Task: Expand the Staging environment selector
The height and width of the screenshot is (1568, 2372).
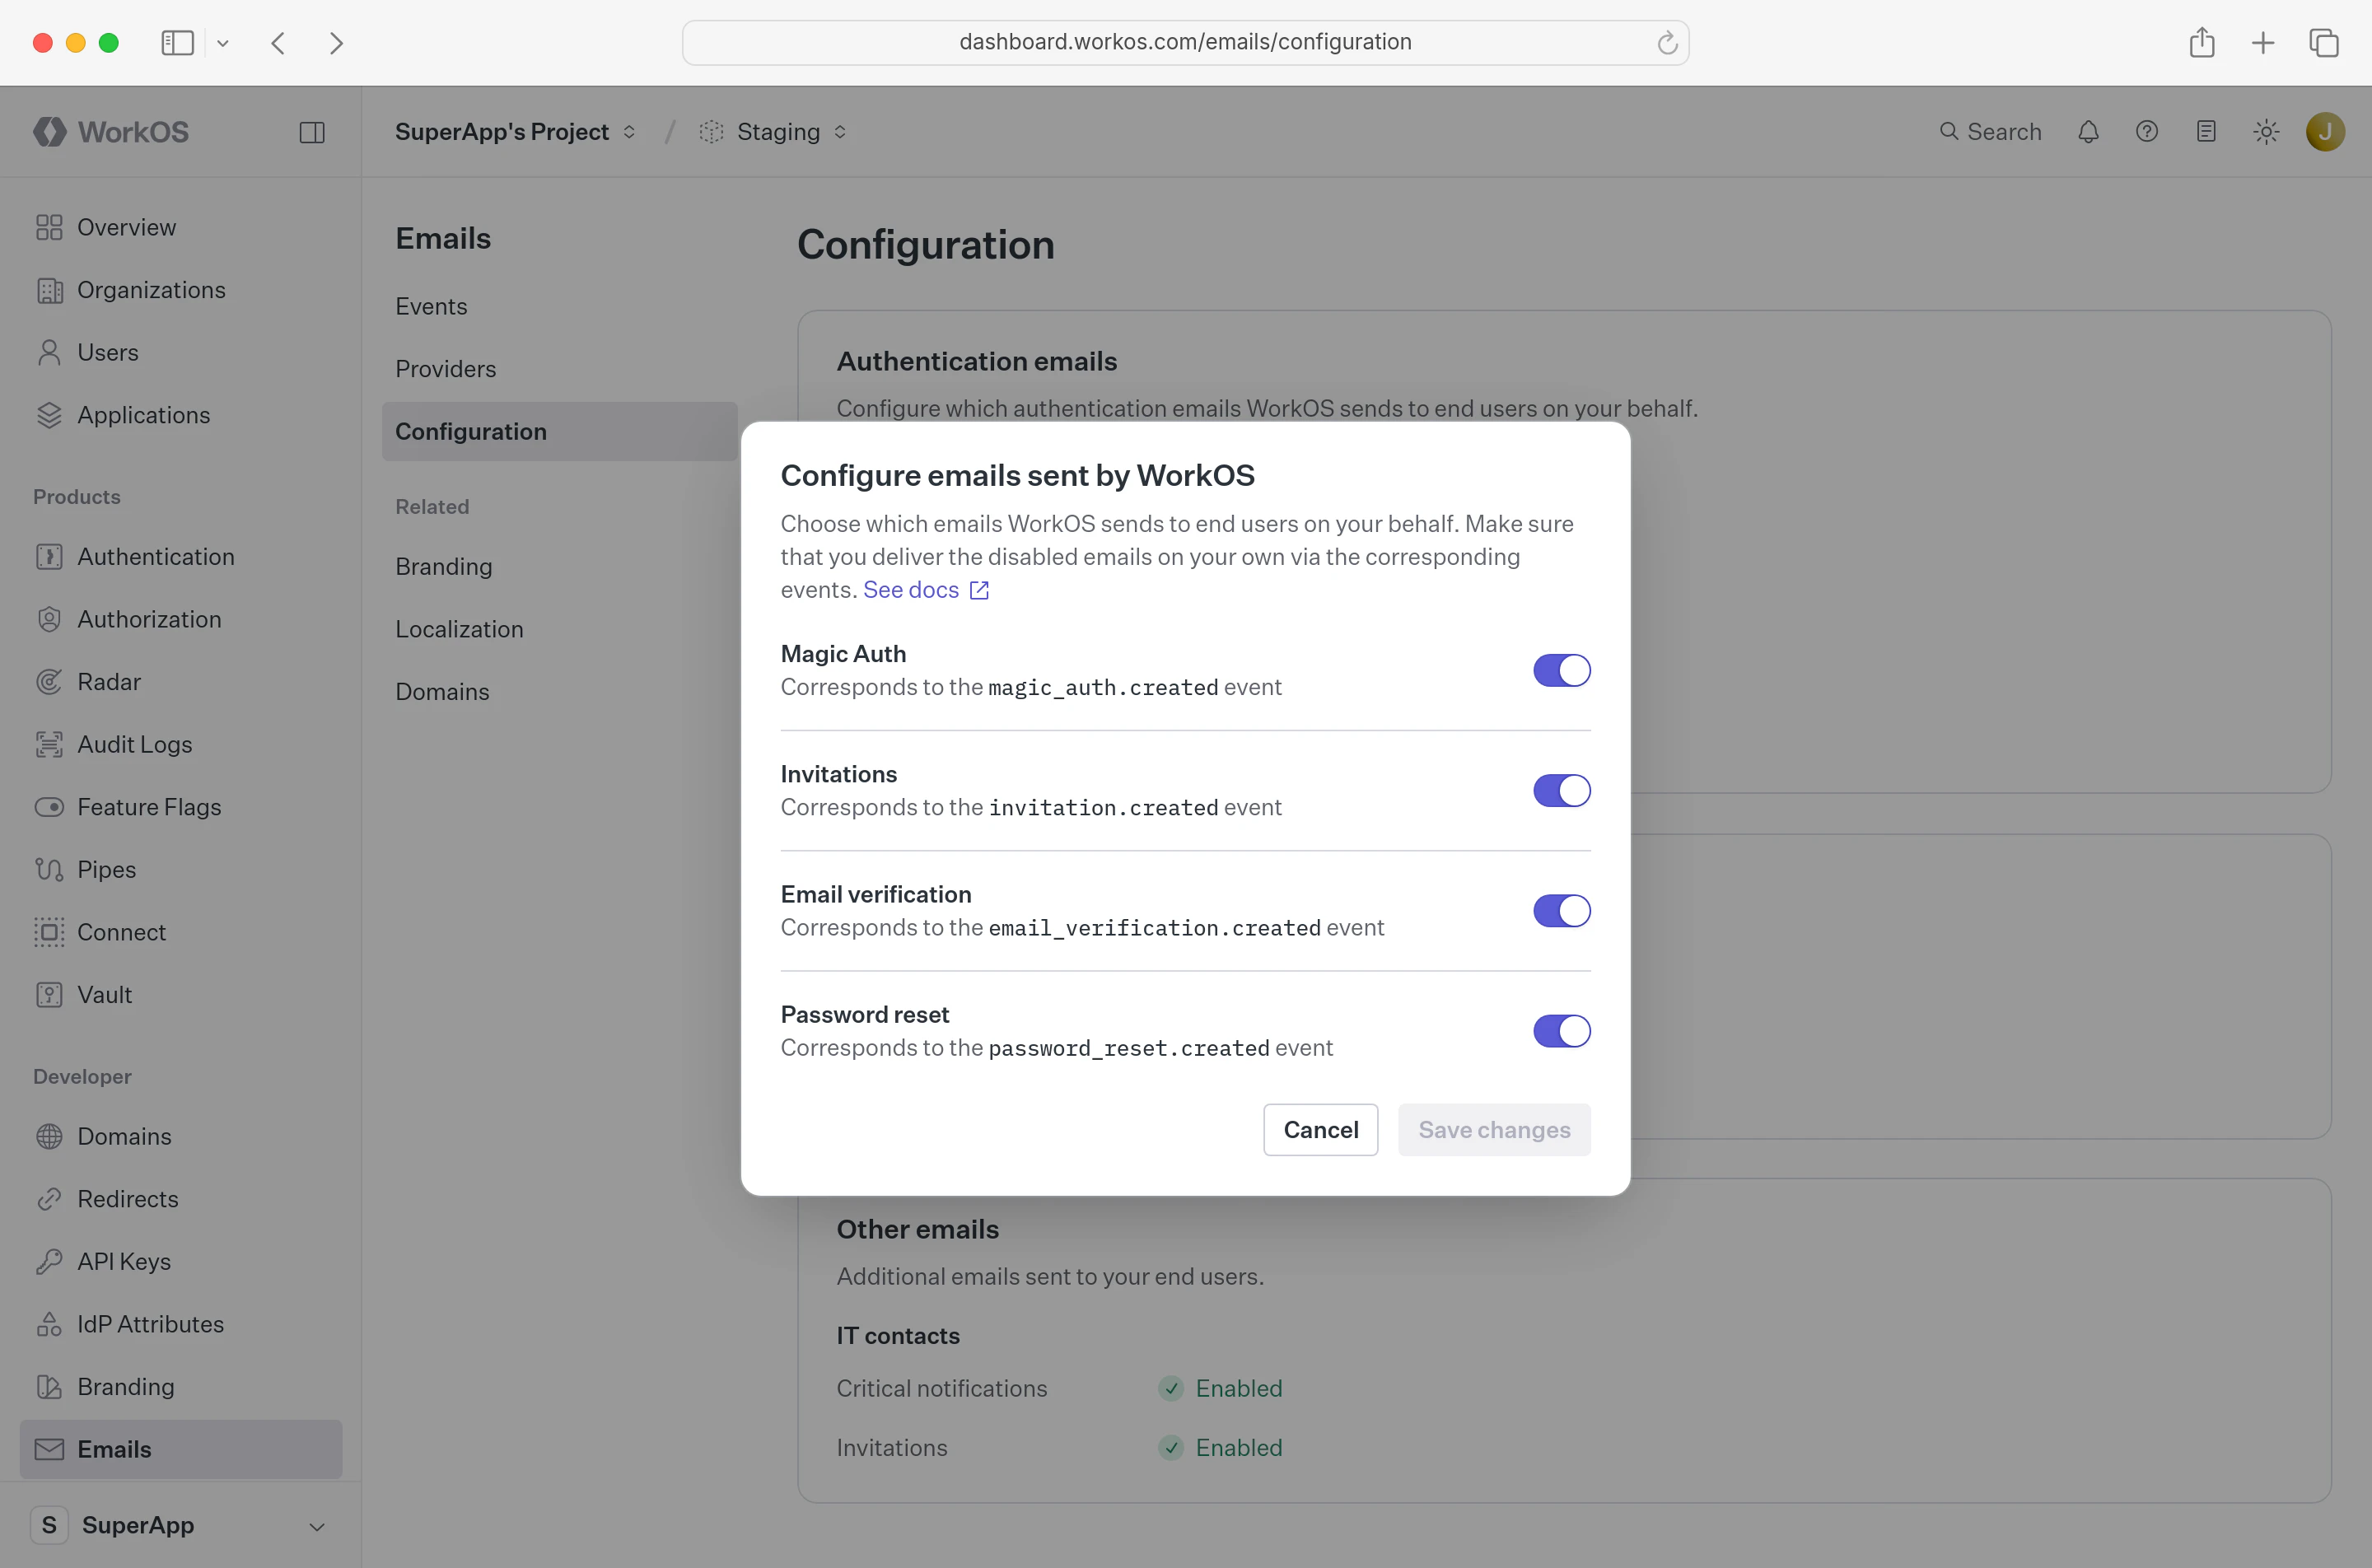Action: point(773,132)
